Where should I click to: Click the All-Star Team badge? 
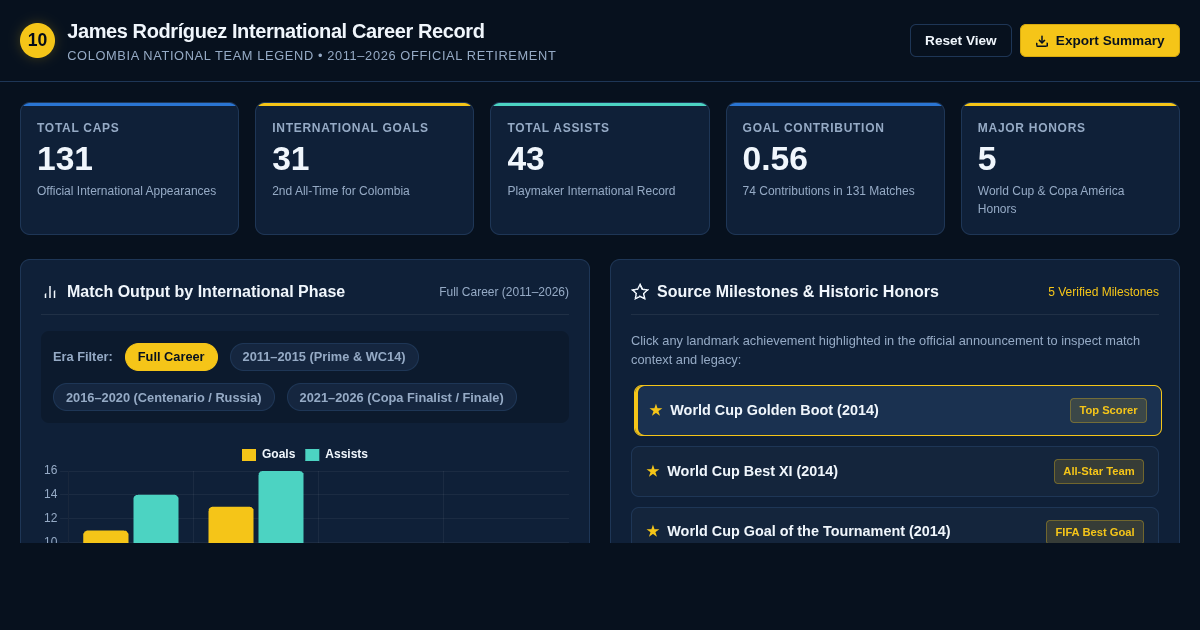[x=1099, y=471]
